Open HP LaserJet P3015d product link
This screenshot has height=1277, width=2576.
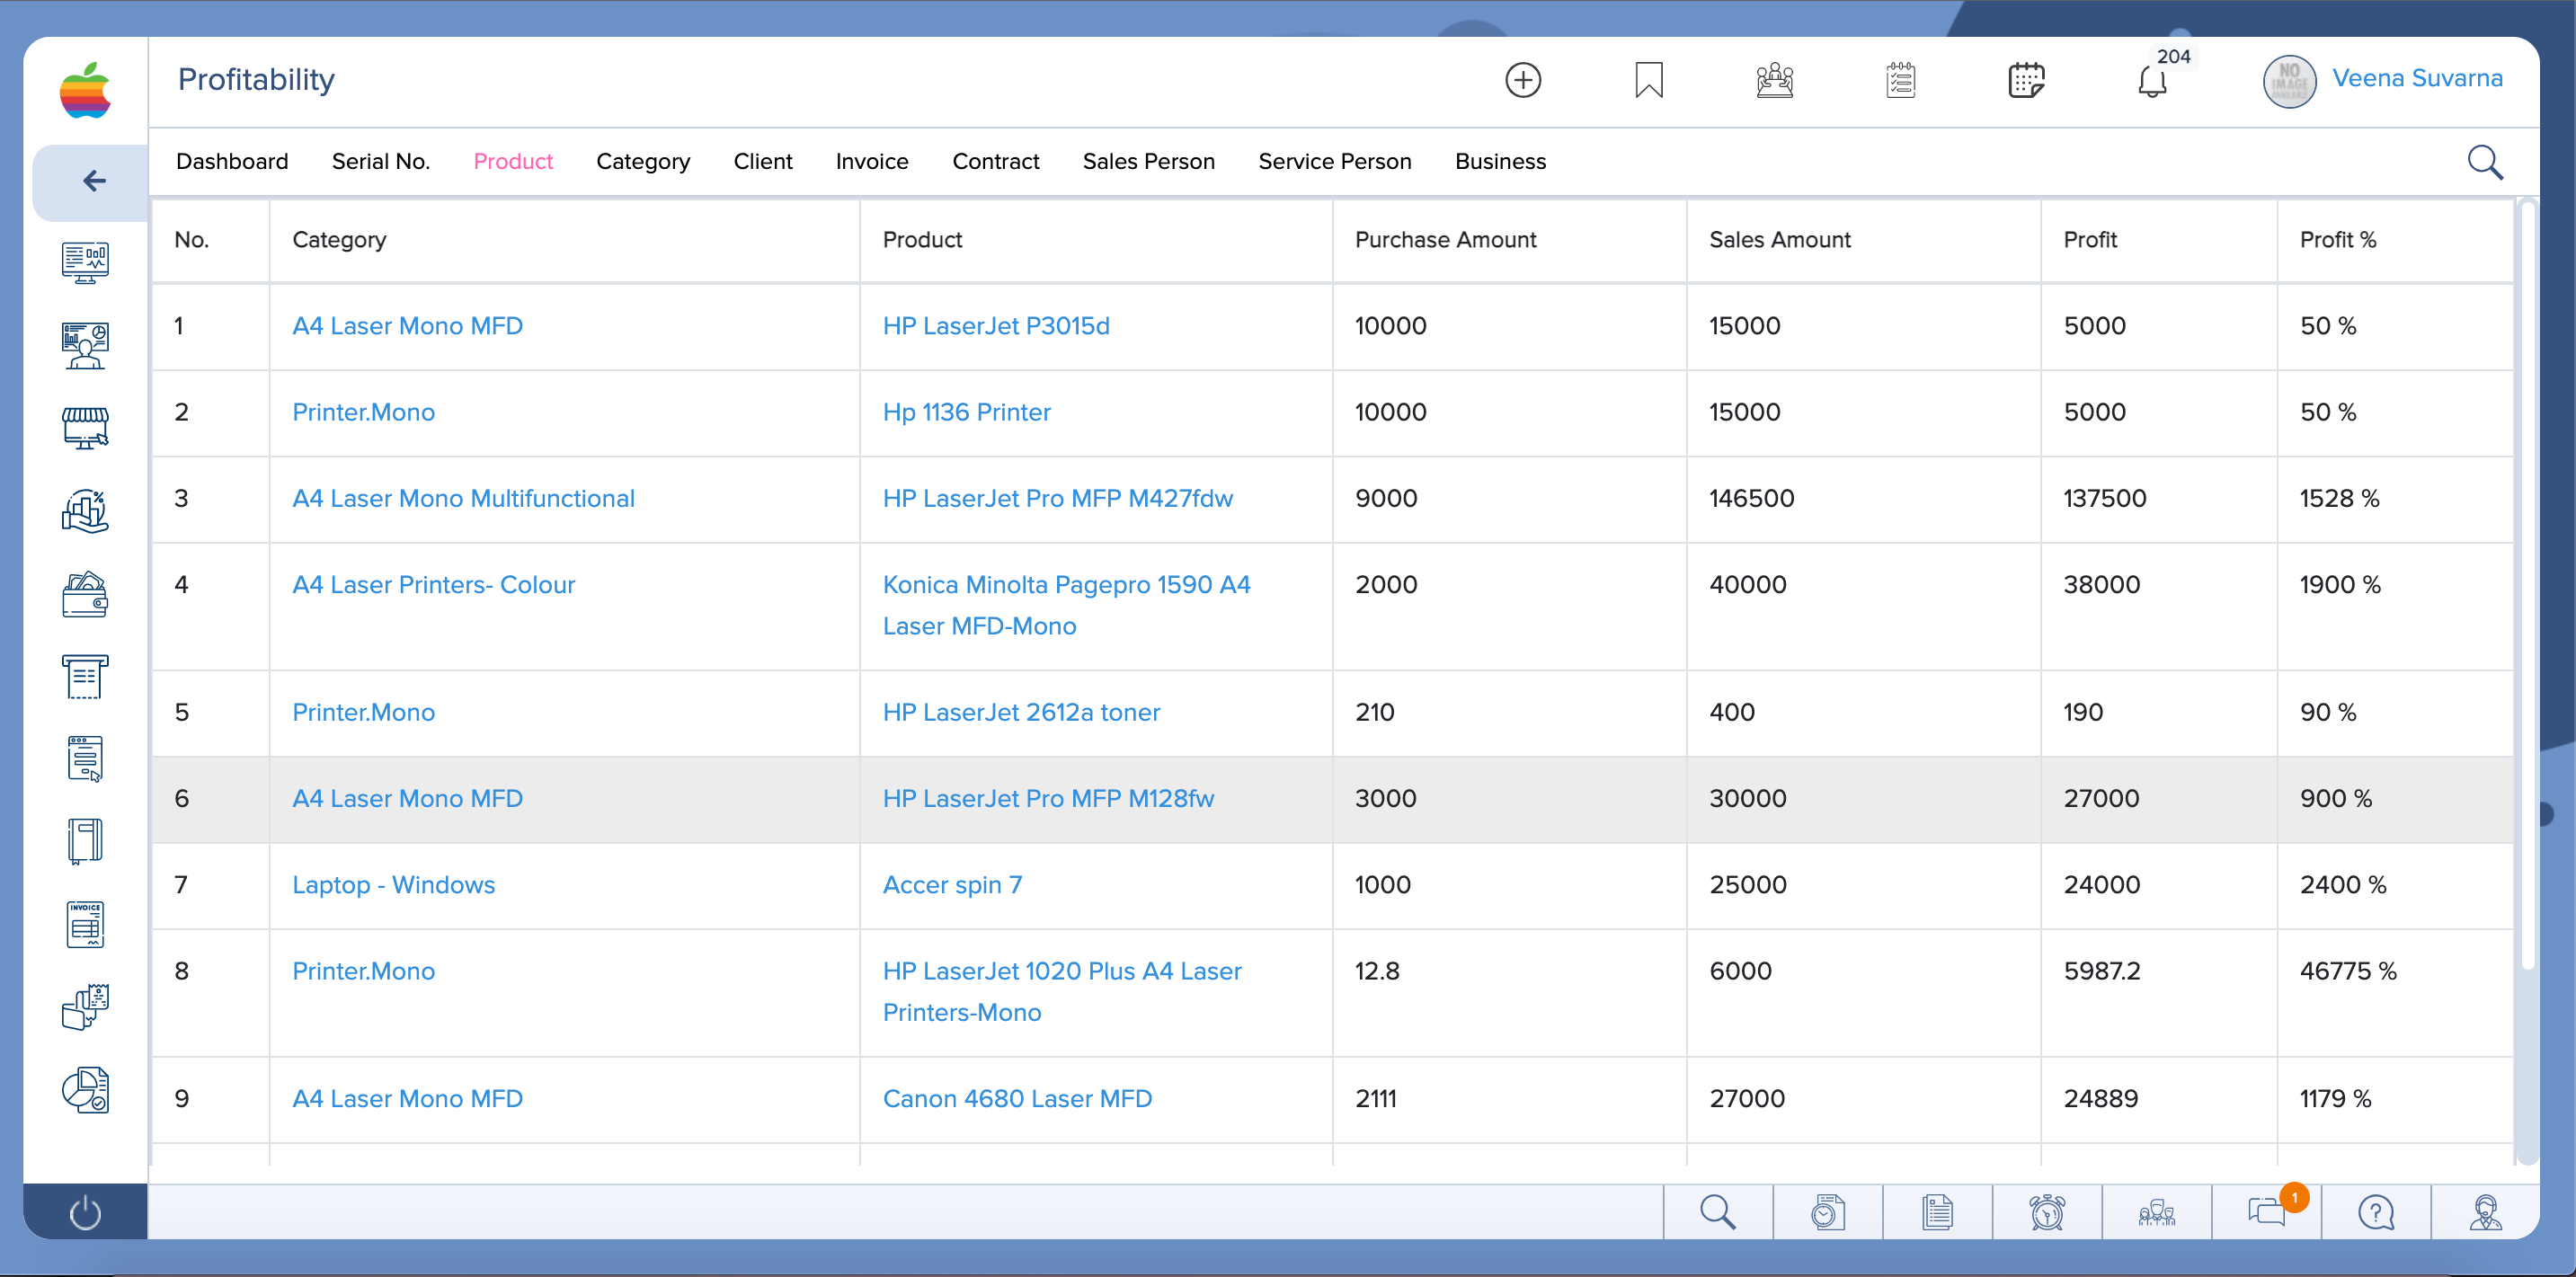click(996, 326)
